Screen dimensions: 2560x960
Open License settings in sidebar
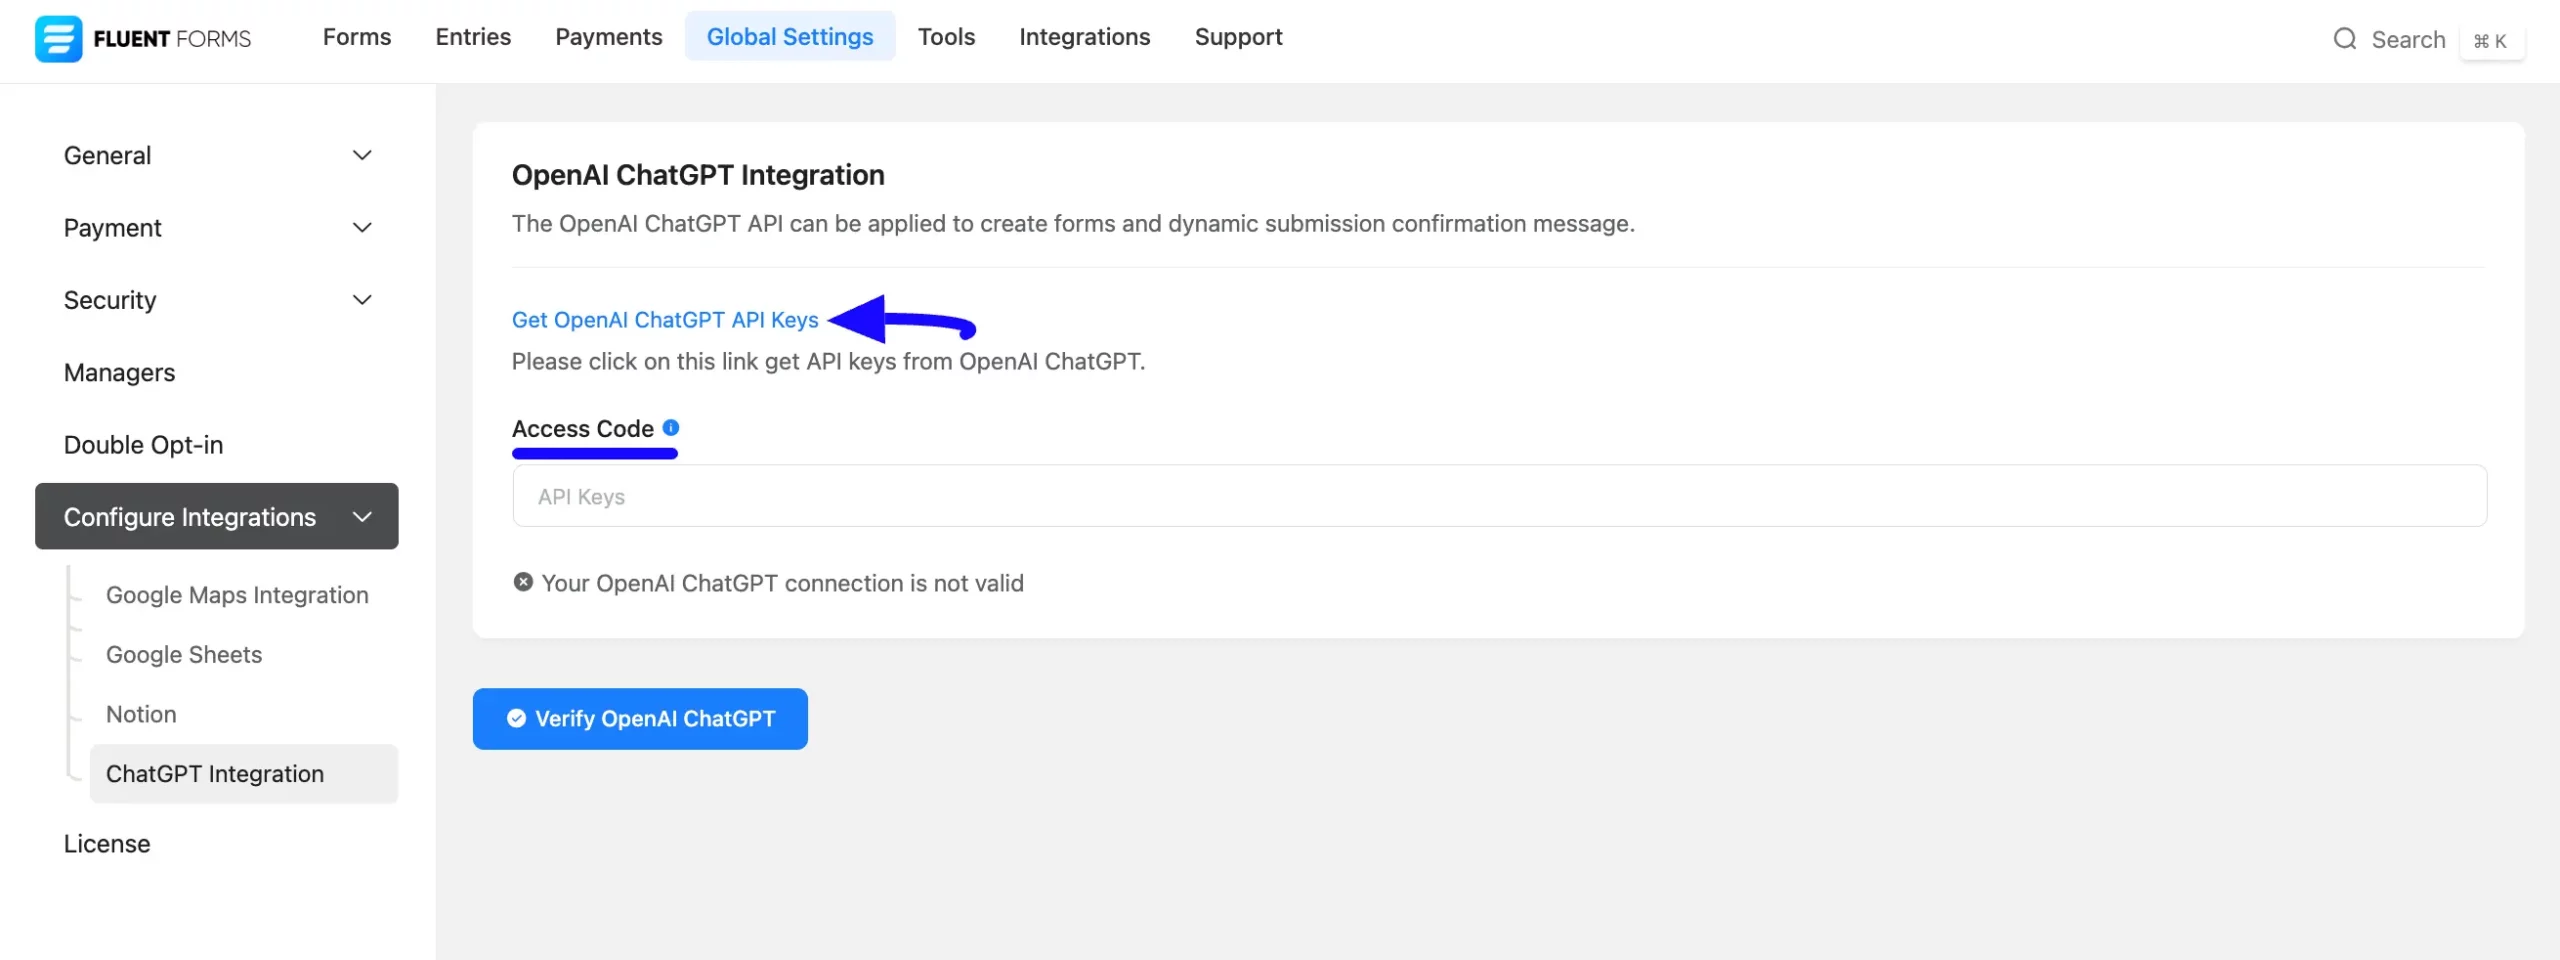pyautogui.click(x=107, y=844)
